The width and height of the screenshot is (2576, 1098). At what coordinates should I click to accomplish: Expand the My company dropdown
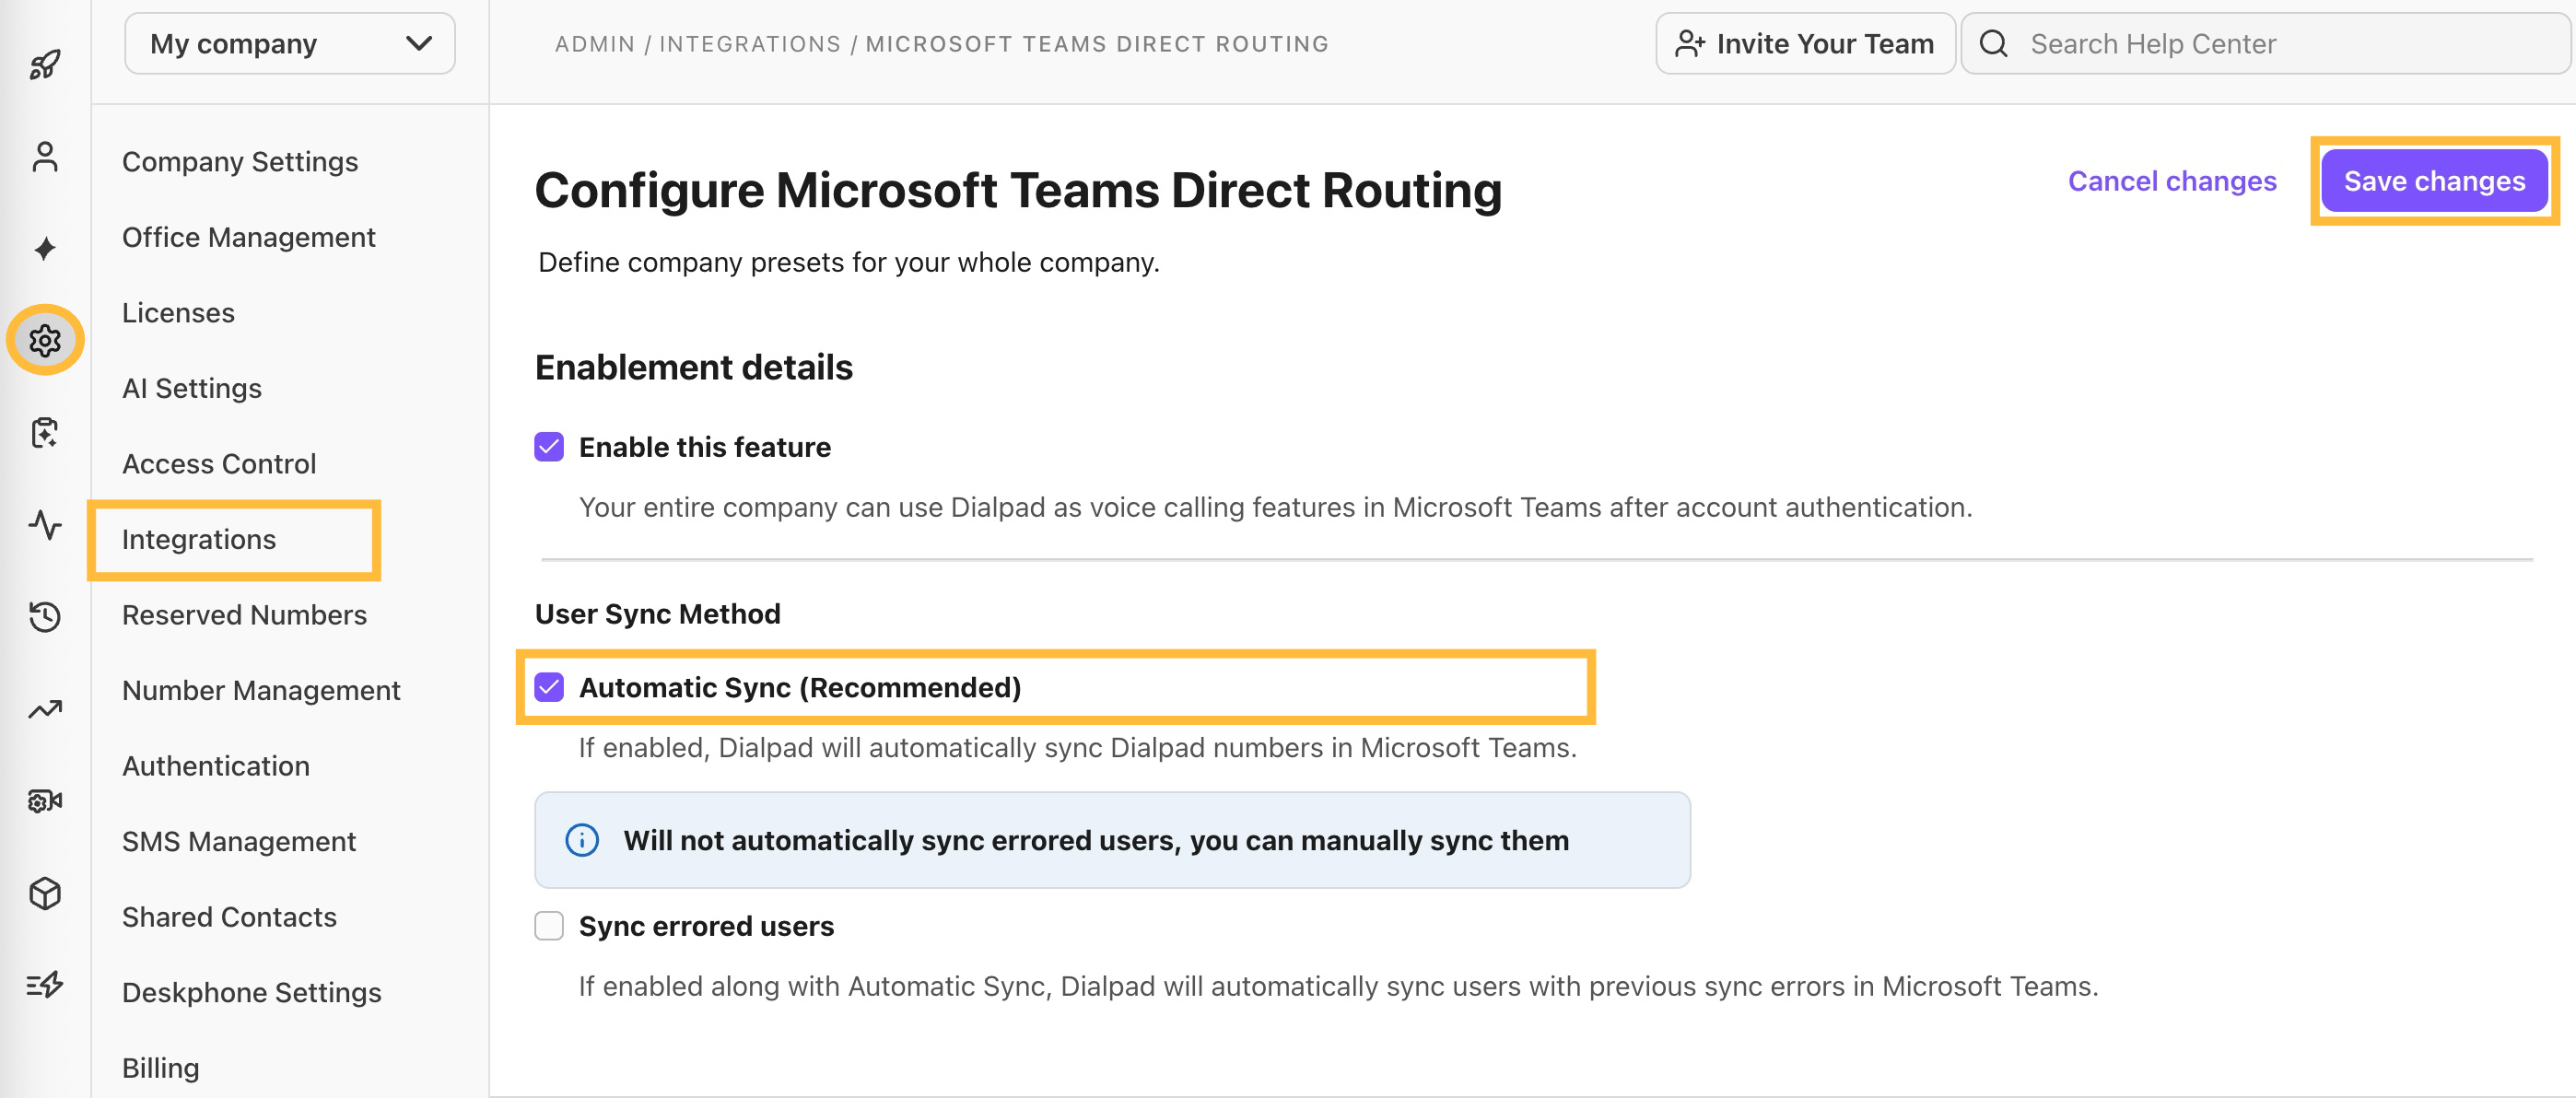pyautogui.click(x=290, y=44)
